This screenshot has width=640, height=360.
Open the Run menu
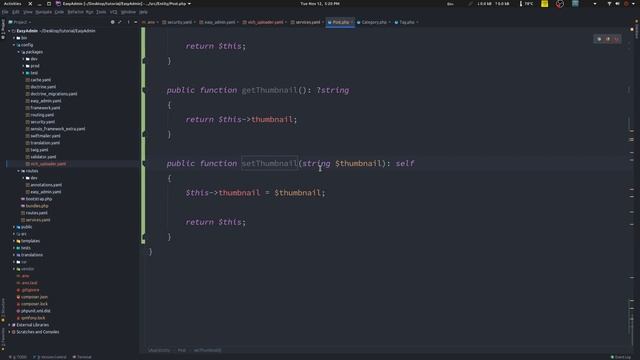[x=89, y=12]
